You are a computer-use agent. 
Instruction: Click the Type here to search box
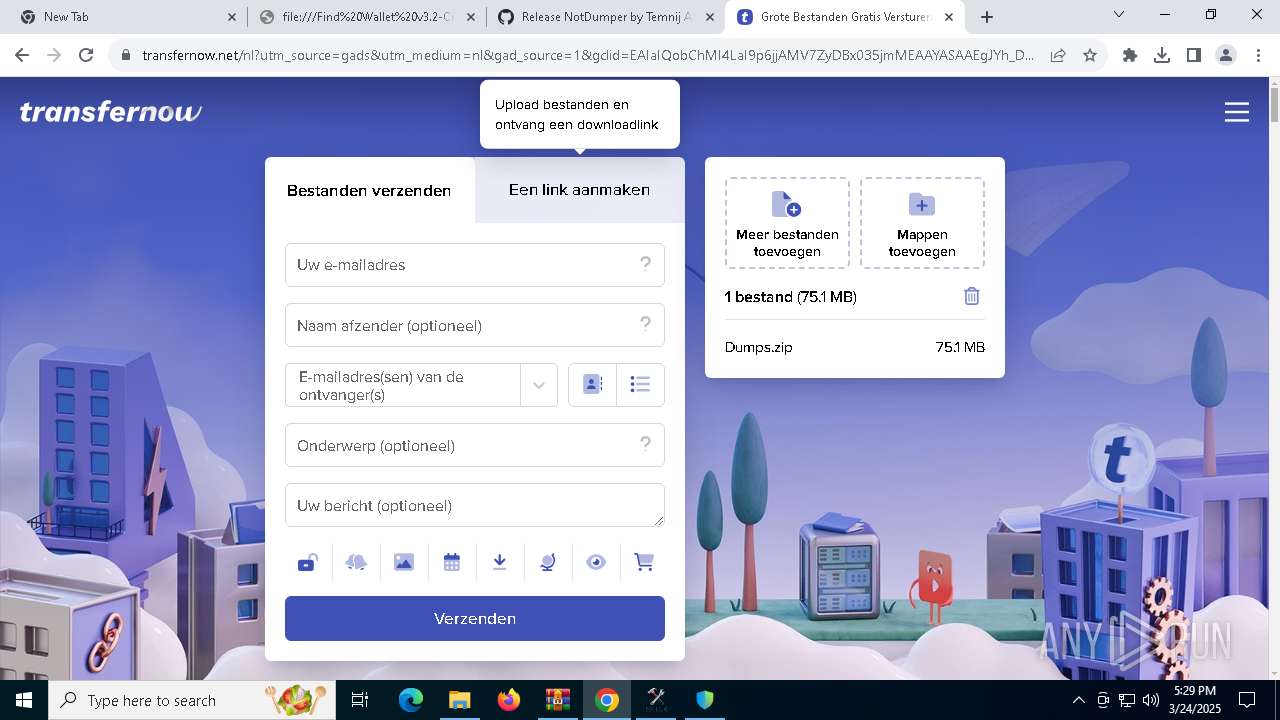[x=192, y=700]
